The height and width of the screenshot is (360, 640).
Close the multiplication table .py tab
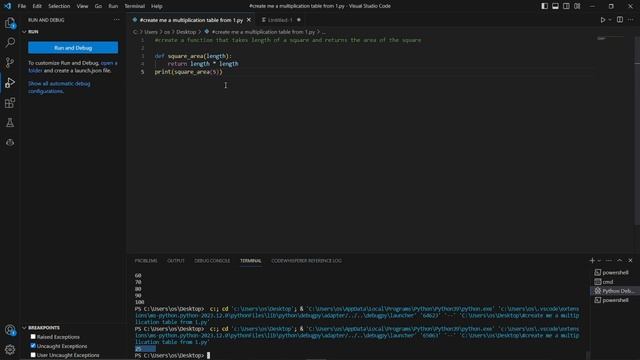pos(249,20)
